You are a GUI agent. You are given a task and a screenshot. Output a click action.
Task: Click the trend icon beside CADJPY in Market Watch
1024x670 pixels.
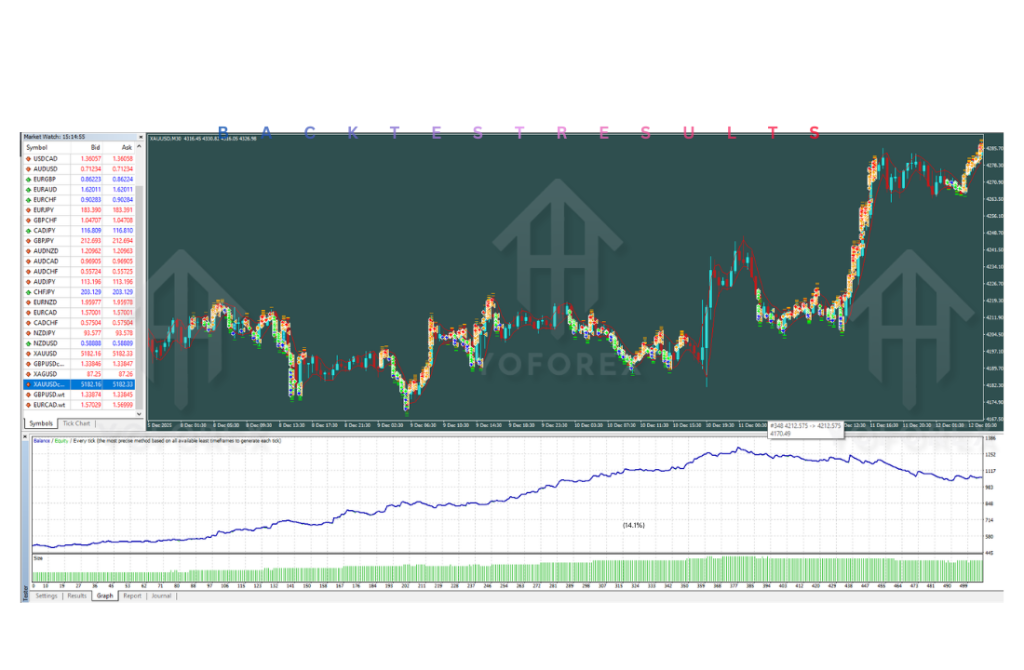tap(30, 231)
